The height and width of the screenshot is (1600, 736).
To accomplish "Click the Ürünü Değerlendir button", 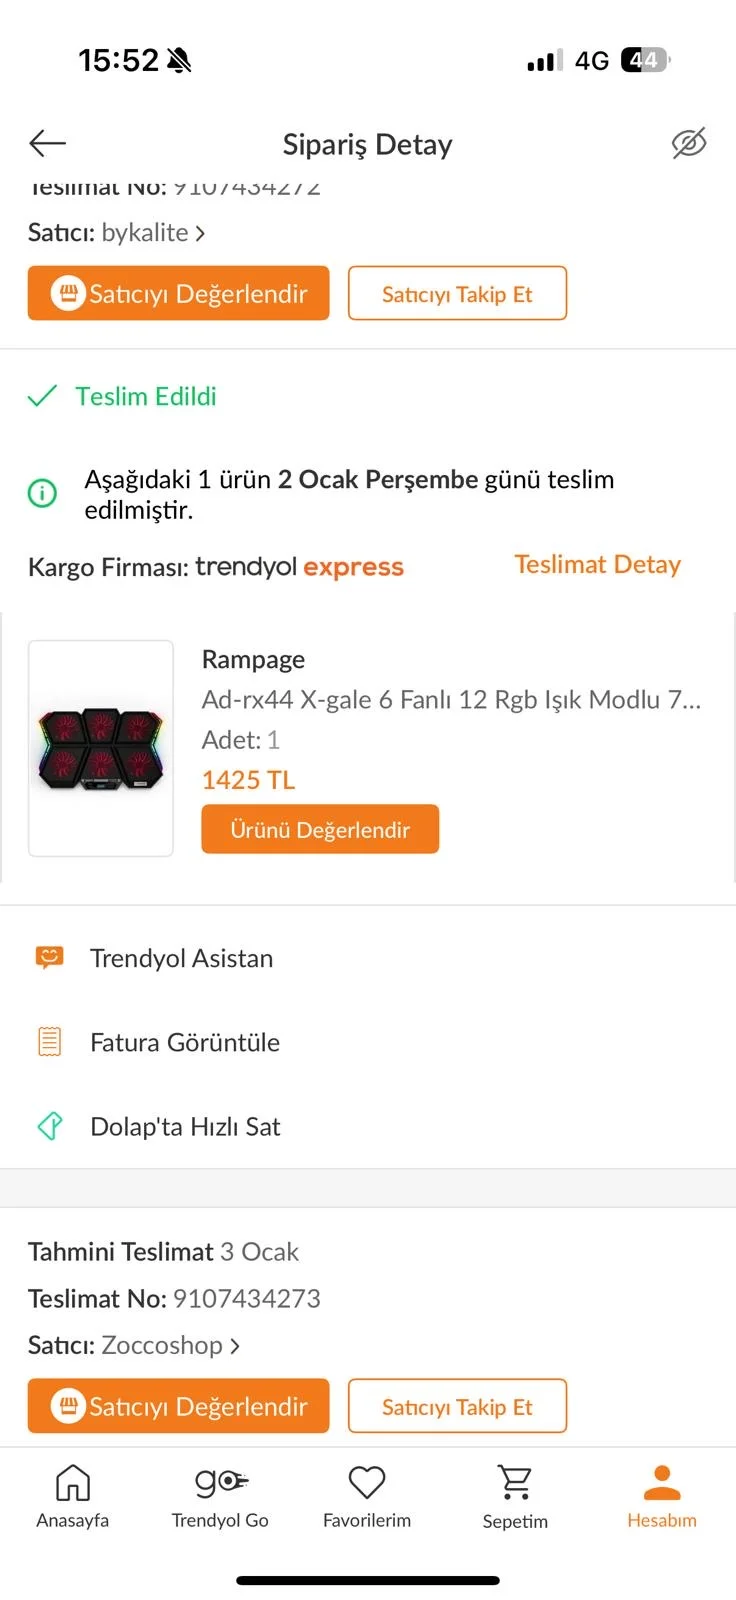I will click(x=320, y=829).
